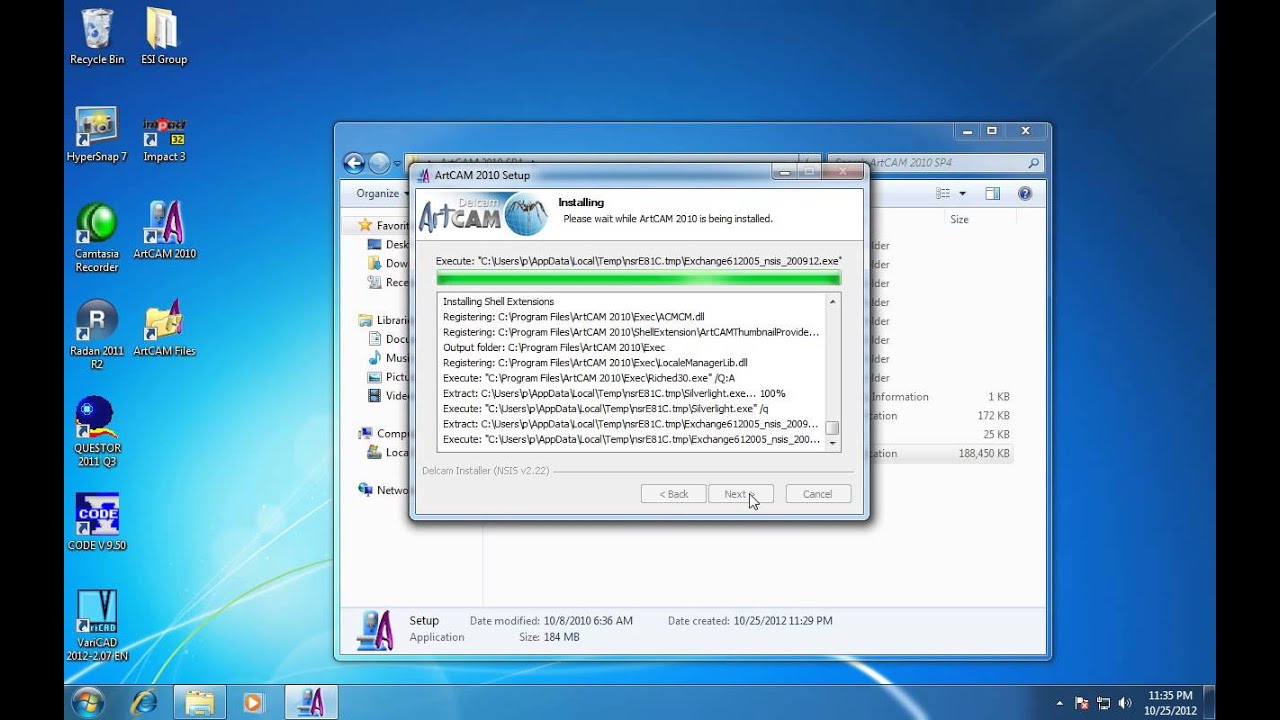Select the 188,450 KB file row
The image size is (1280, 720).
tap(940, 453)
